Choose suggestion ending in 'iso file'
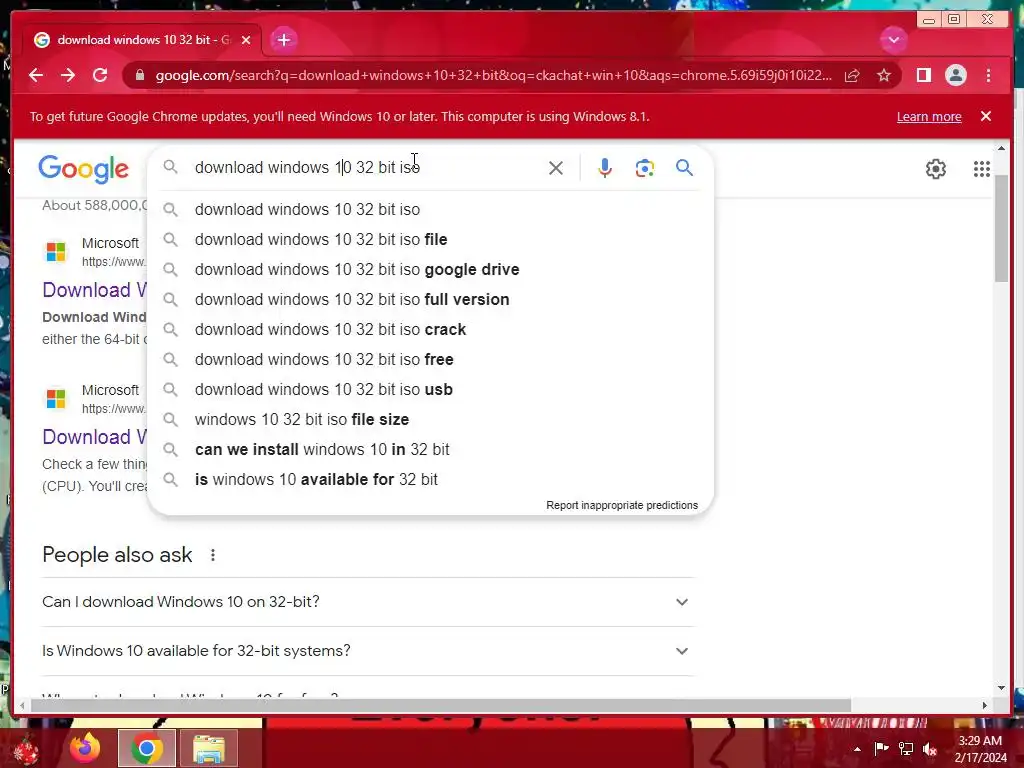Screen dimensions: 1024x768 (431, 240)
